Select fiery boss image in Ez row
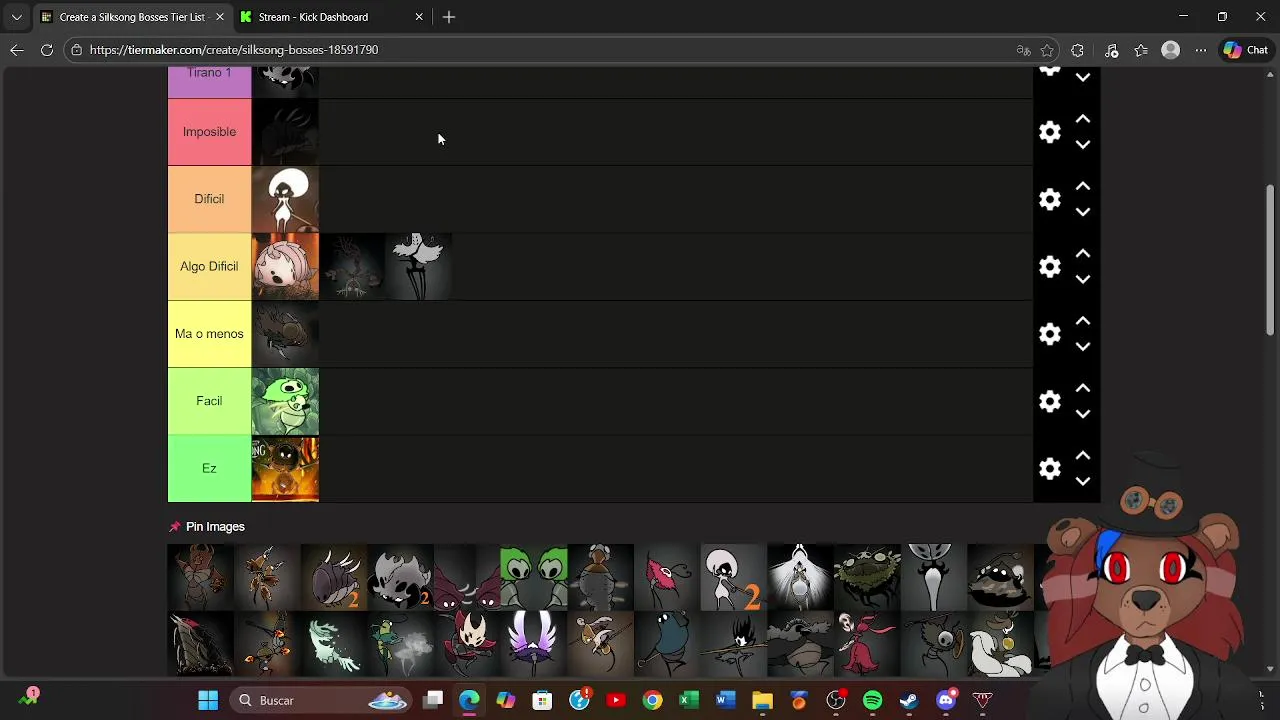1280x720 pixels. point(286,468)
